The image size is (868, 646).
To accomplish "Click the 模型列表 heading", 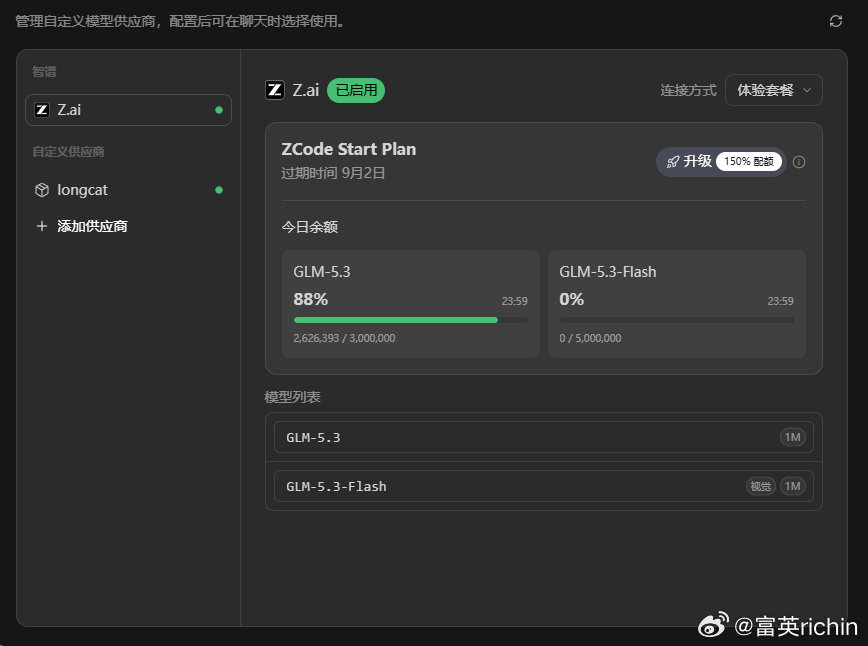I will [292, 397].
